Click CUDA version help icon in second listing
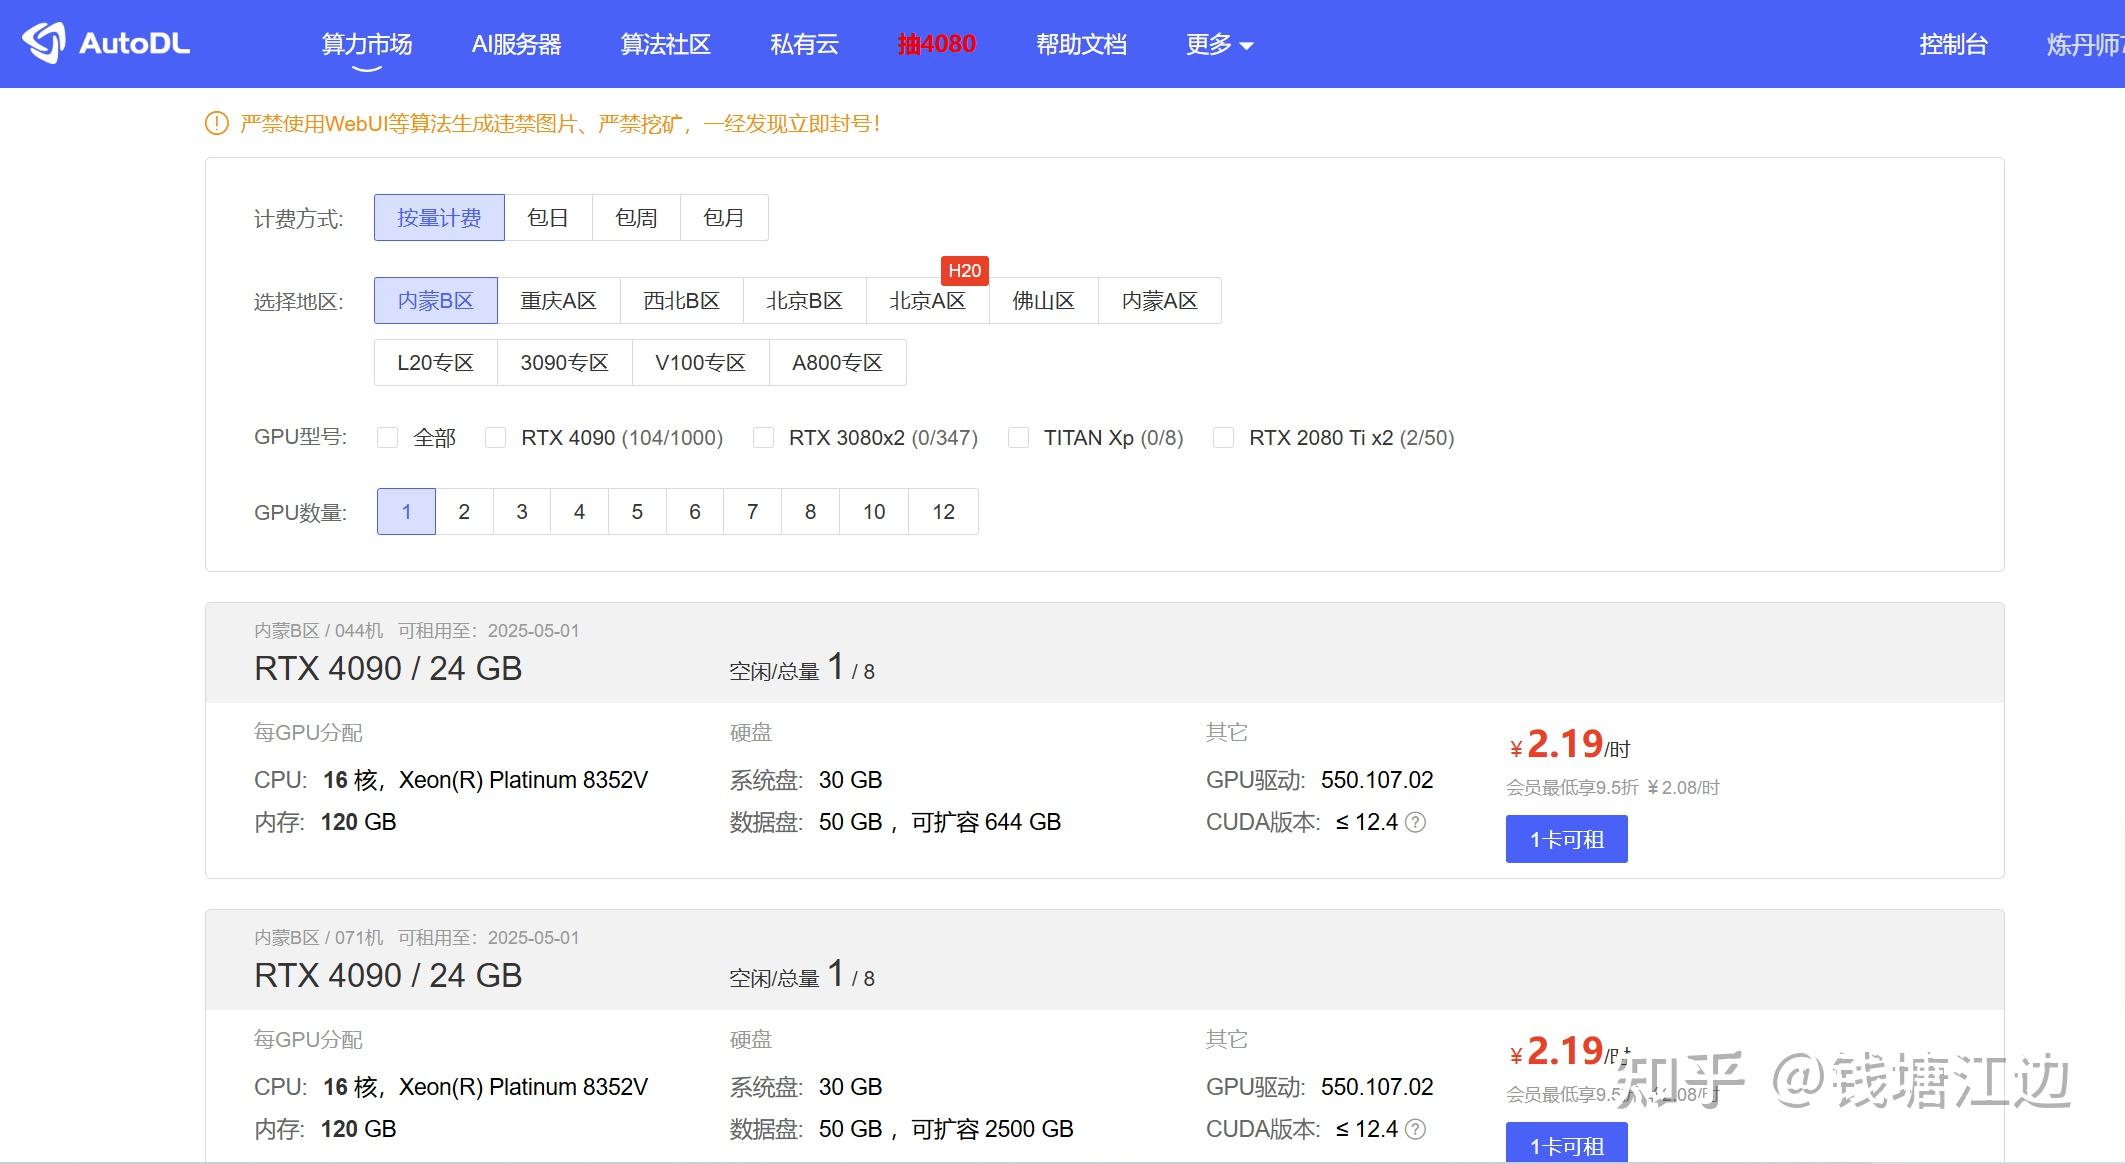This screenshot has width=2125, height=1164. click(1415, 1129)
